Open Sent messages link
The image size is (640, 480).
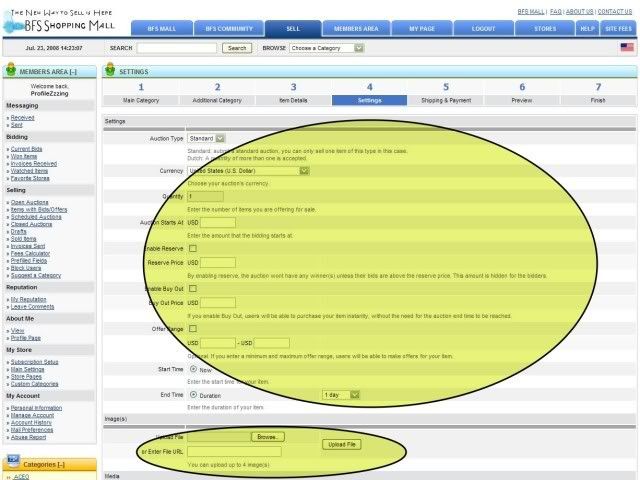coord(17,125)
